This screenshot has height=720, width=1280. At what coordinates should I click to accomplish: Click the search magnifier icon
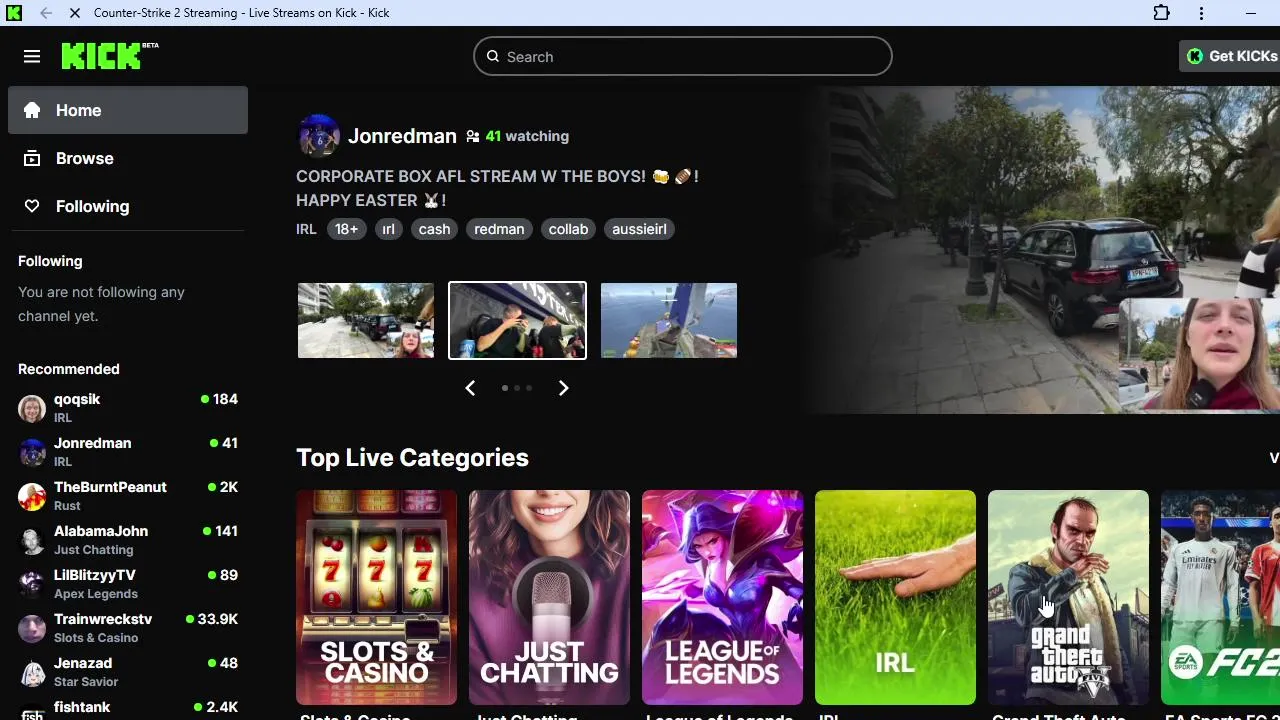click(x=493, y=57)
